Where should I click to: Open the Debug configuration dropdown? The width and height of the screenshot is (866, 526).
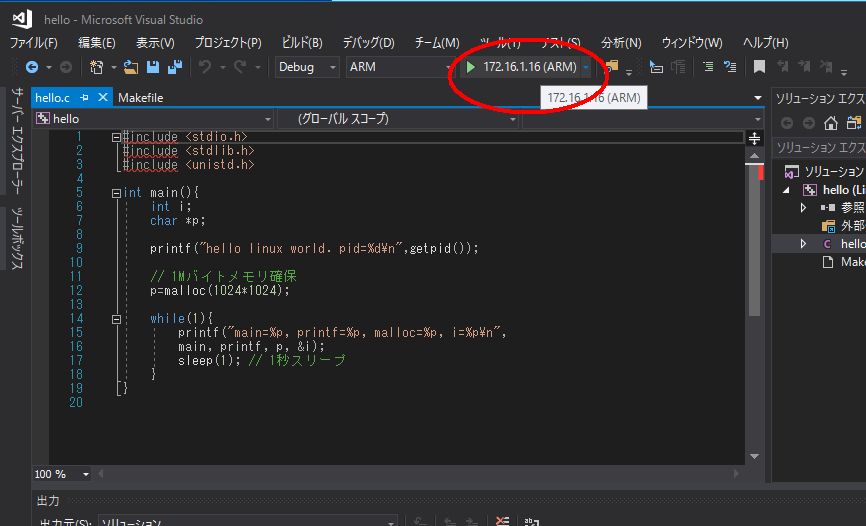point(307,67)
